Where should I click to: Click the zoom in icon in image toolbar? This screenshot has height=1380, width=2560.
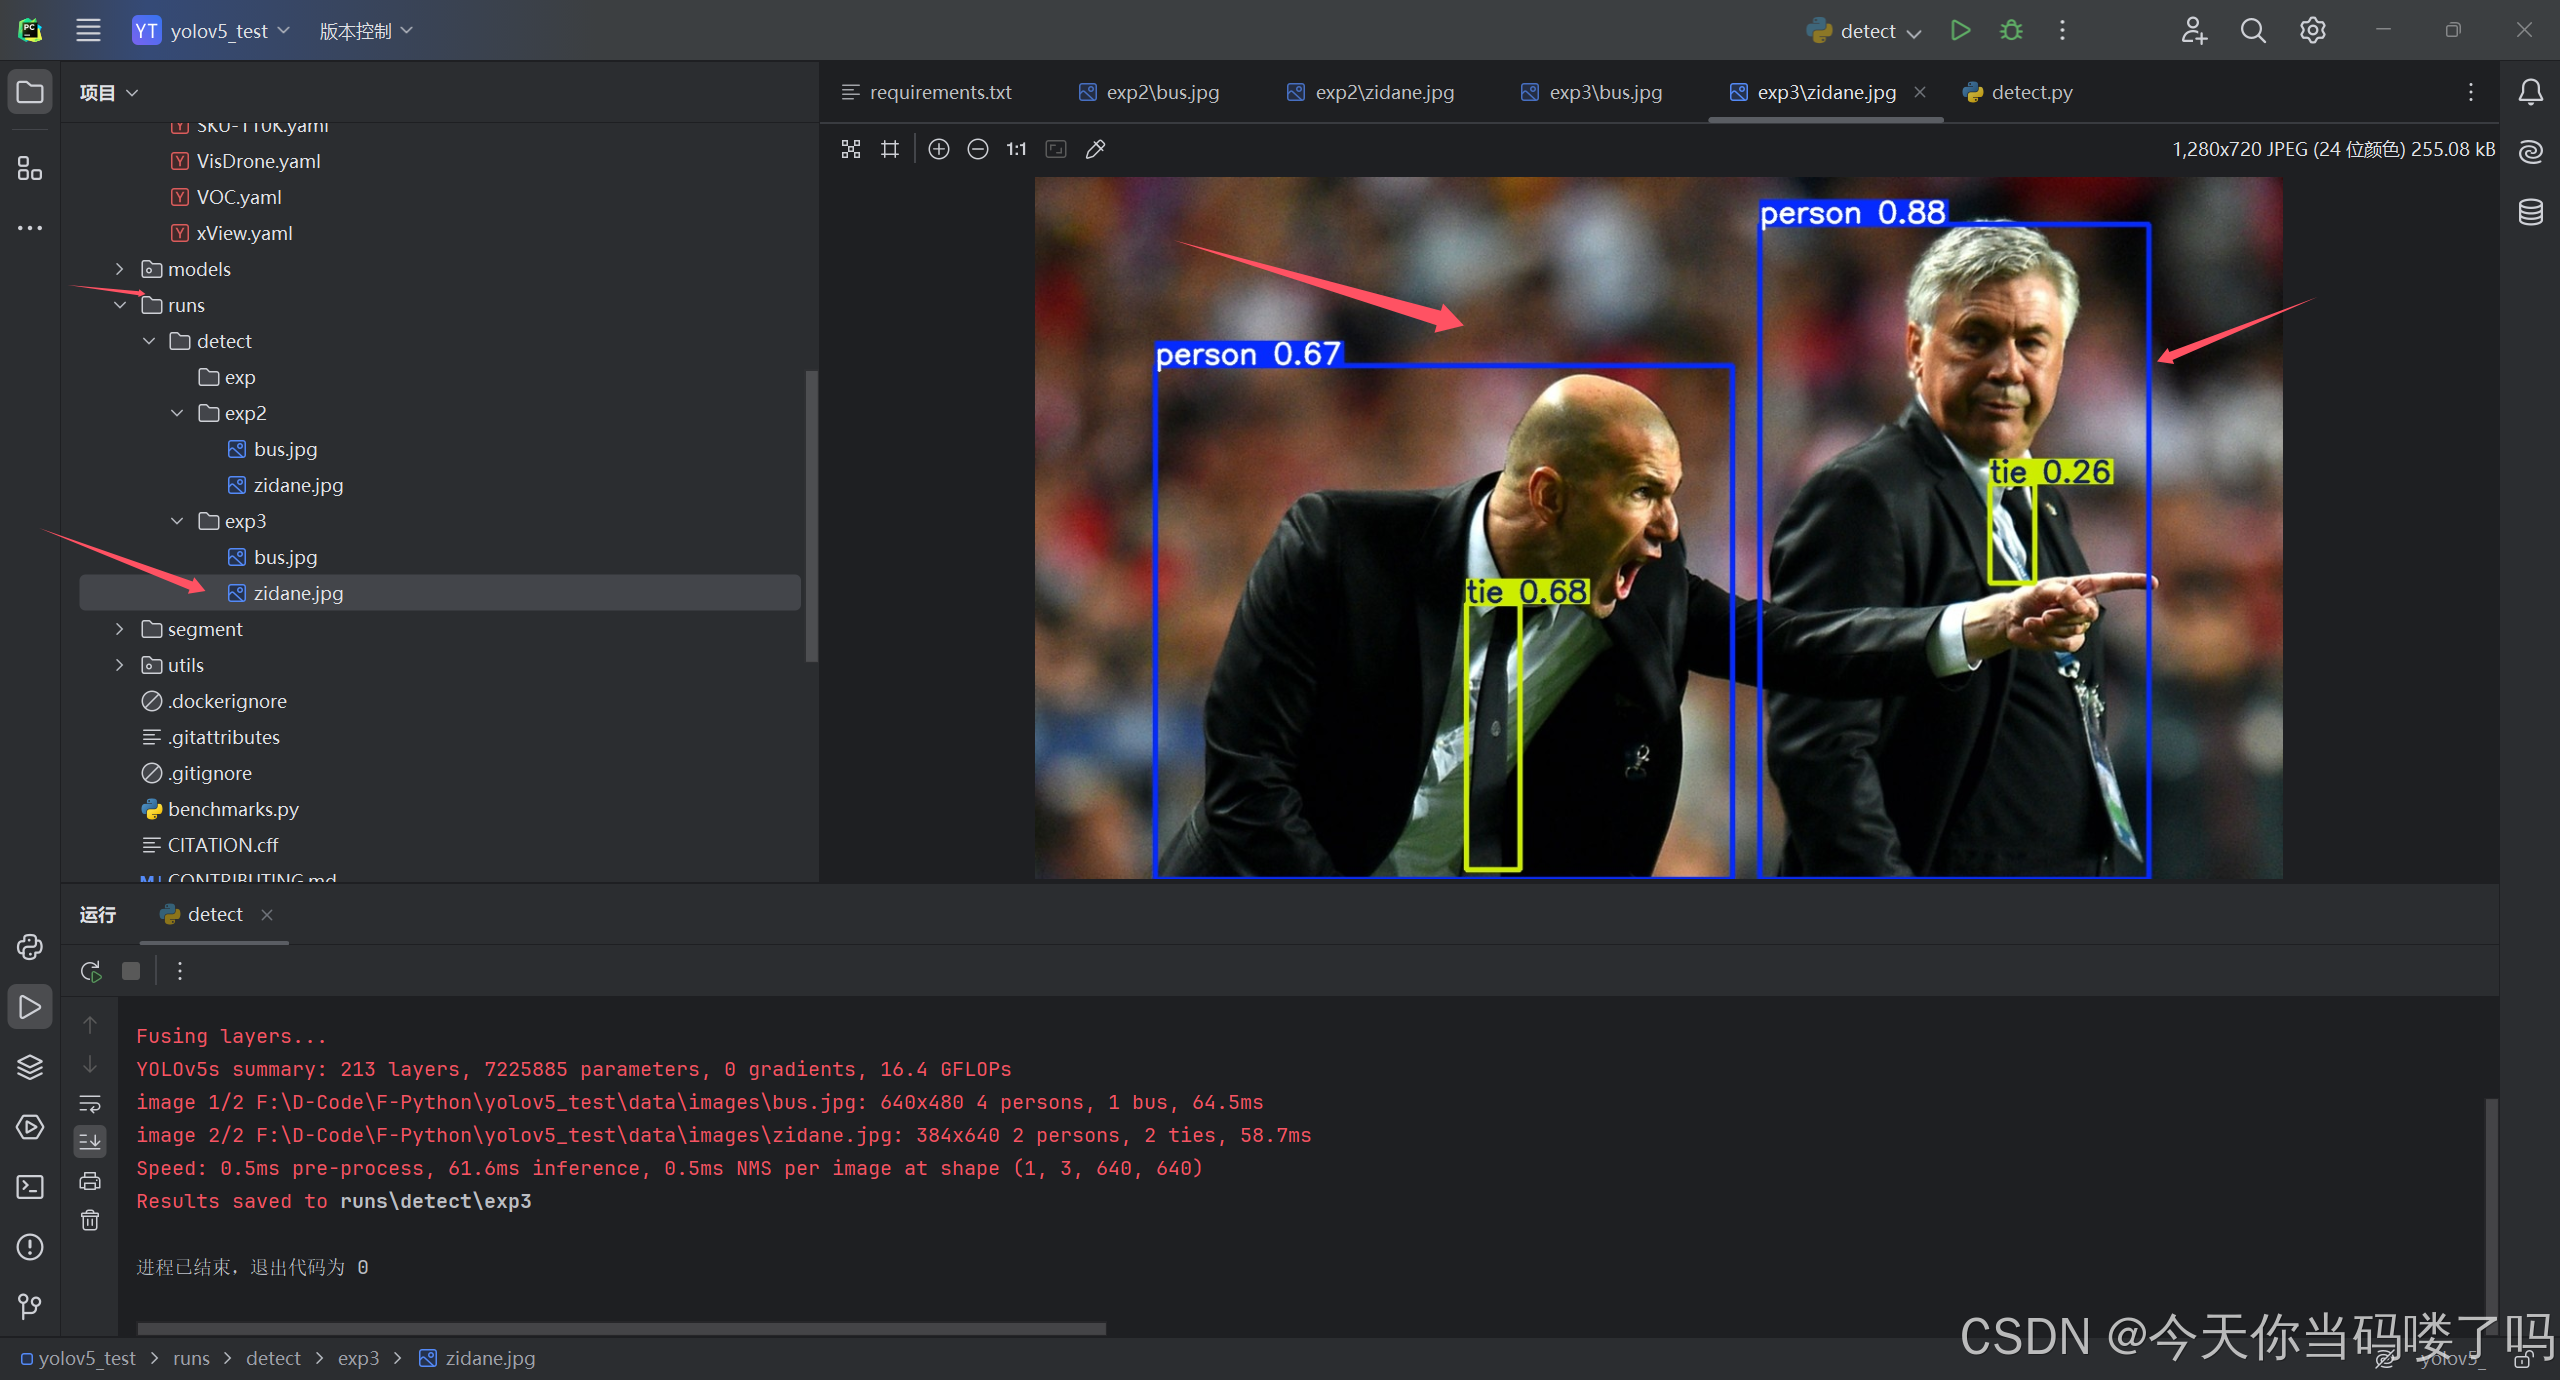click(x=938, y=149)
